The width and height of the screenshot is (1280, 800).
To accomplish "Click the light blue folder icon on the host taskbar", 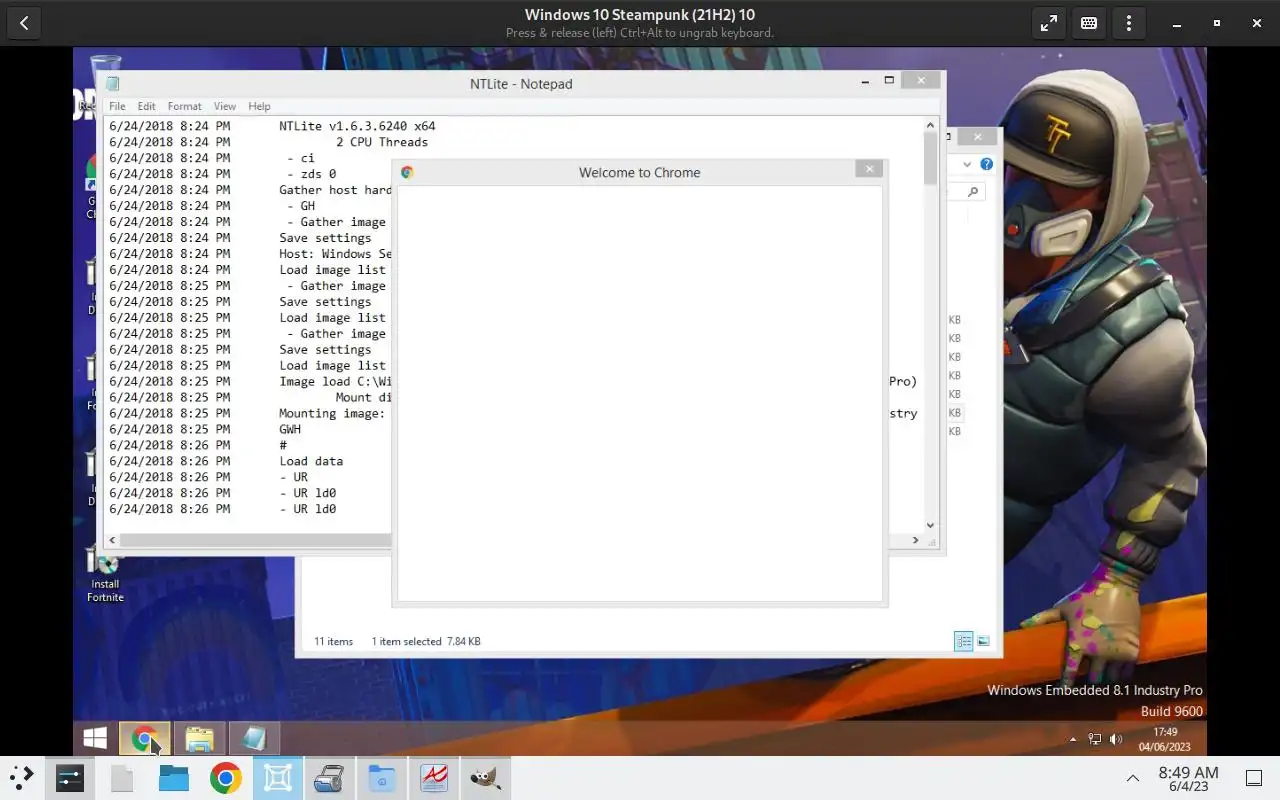I will tap(382, 778).
